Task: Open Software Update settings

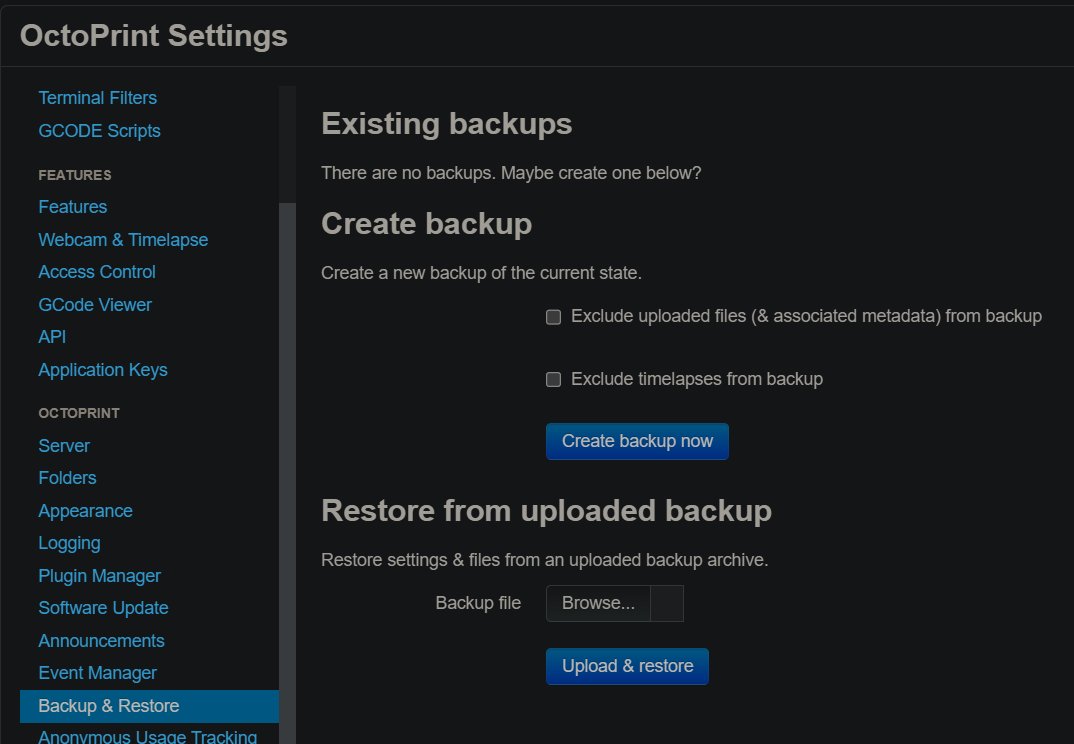Action: tap(103, 608)
